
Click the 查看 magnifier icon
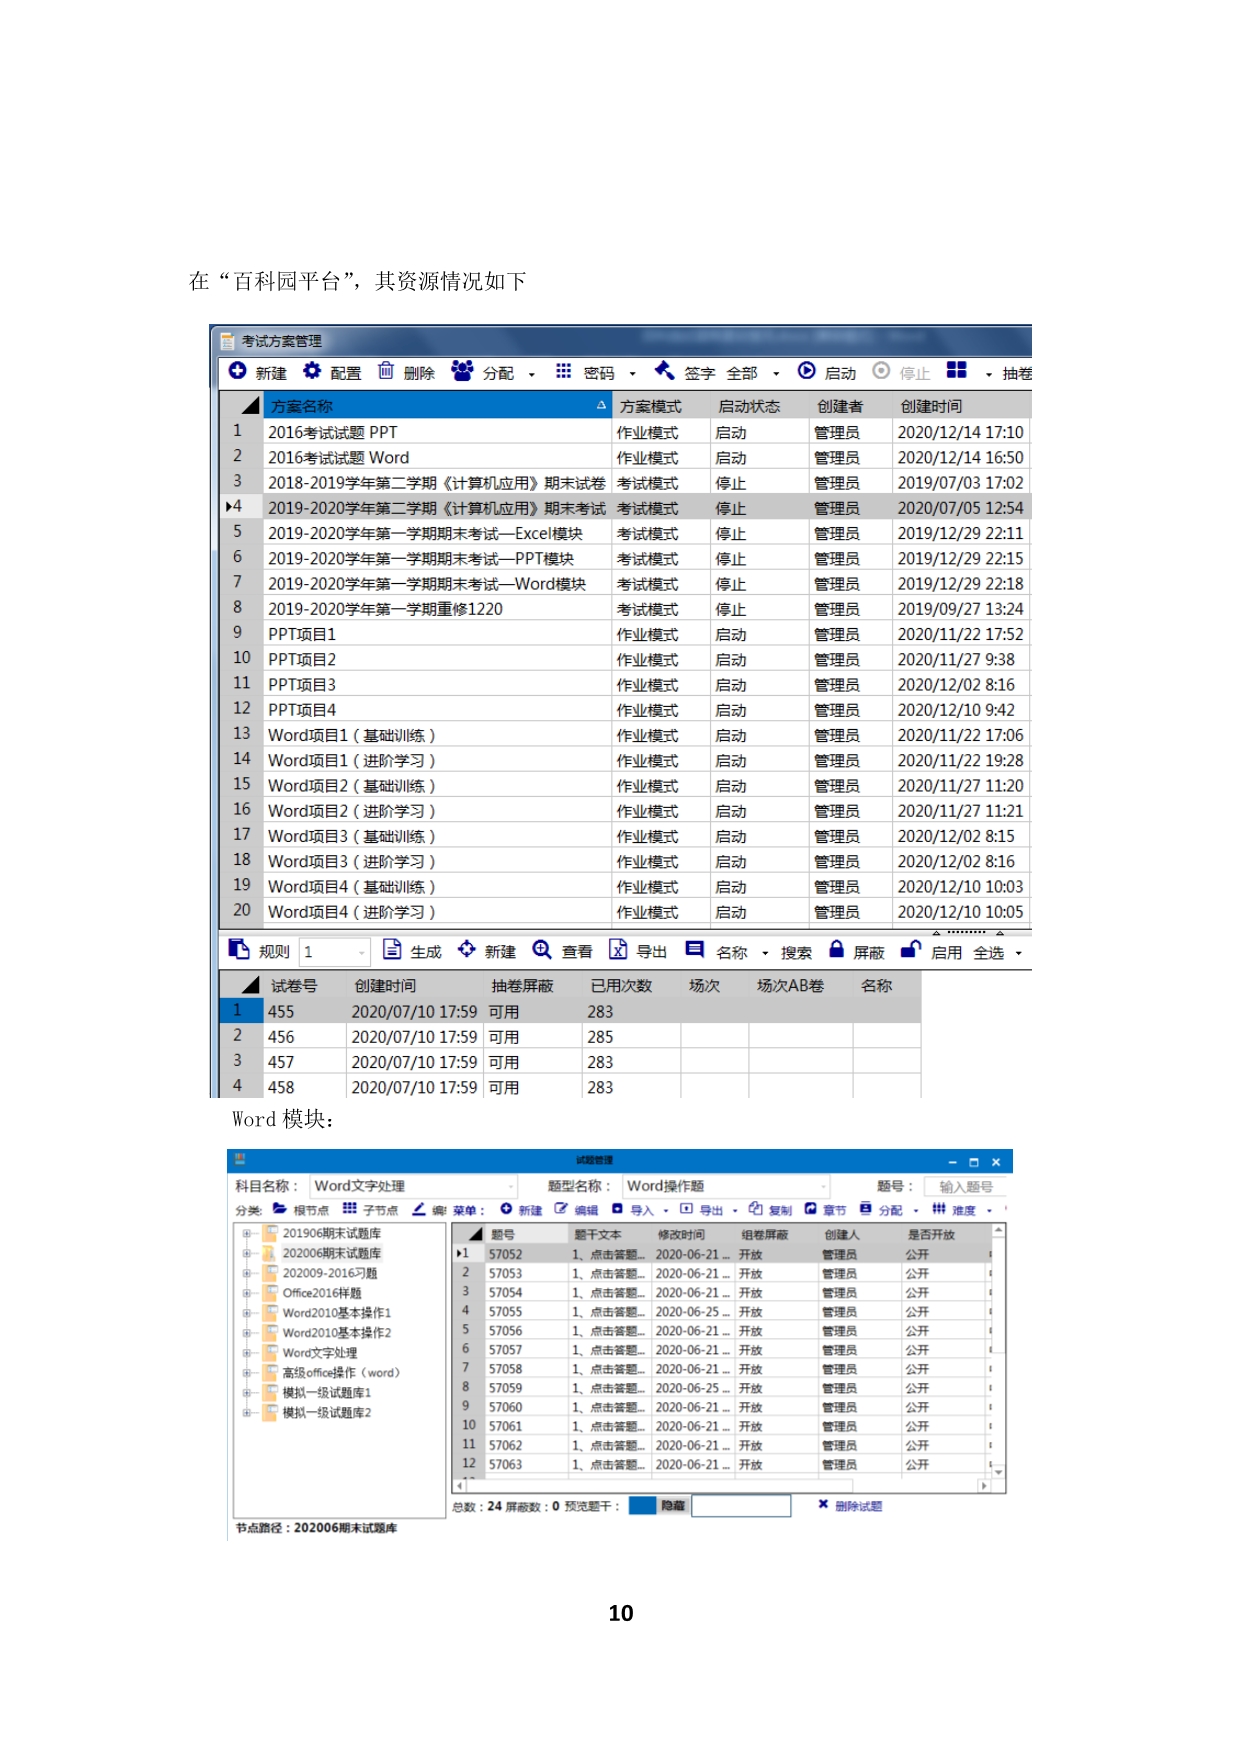coord(542,949)
